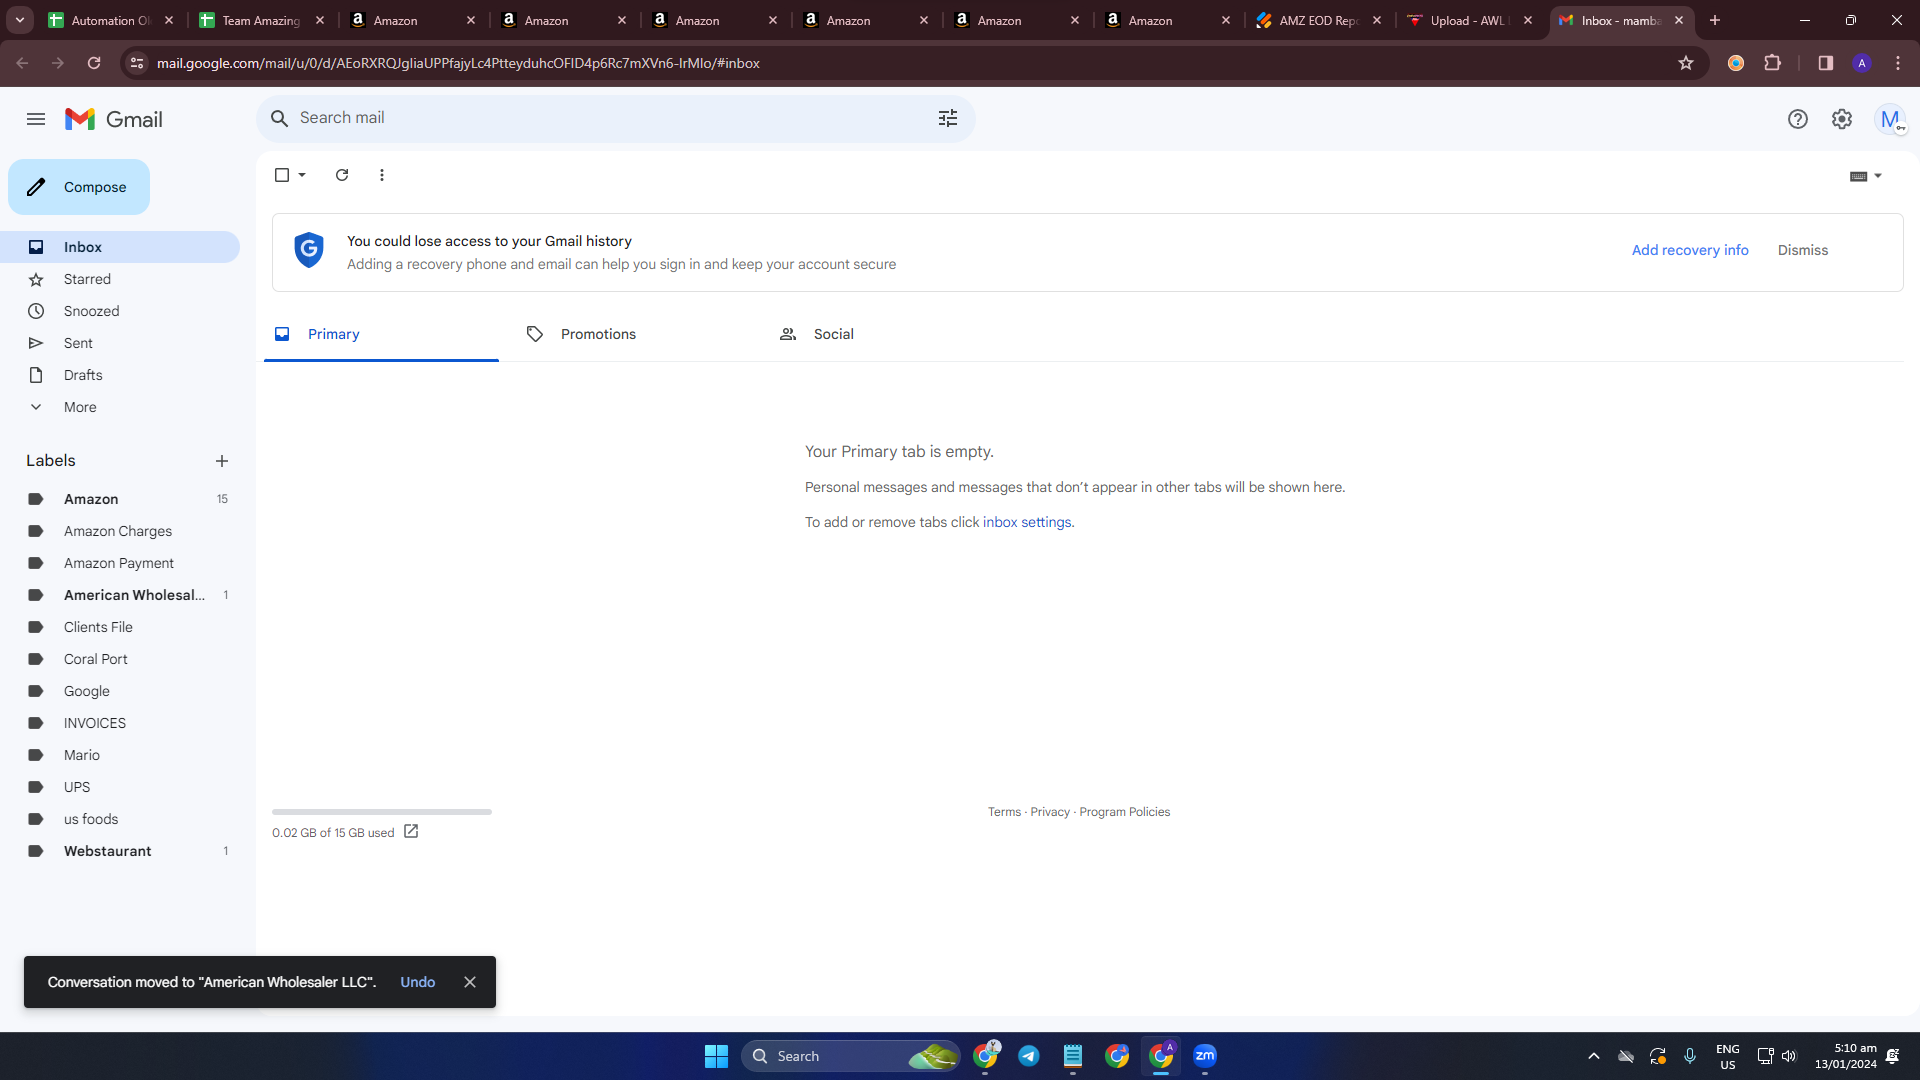
Task: Open the Gmail main menu hamburger icon
Action: 36,119
